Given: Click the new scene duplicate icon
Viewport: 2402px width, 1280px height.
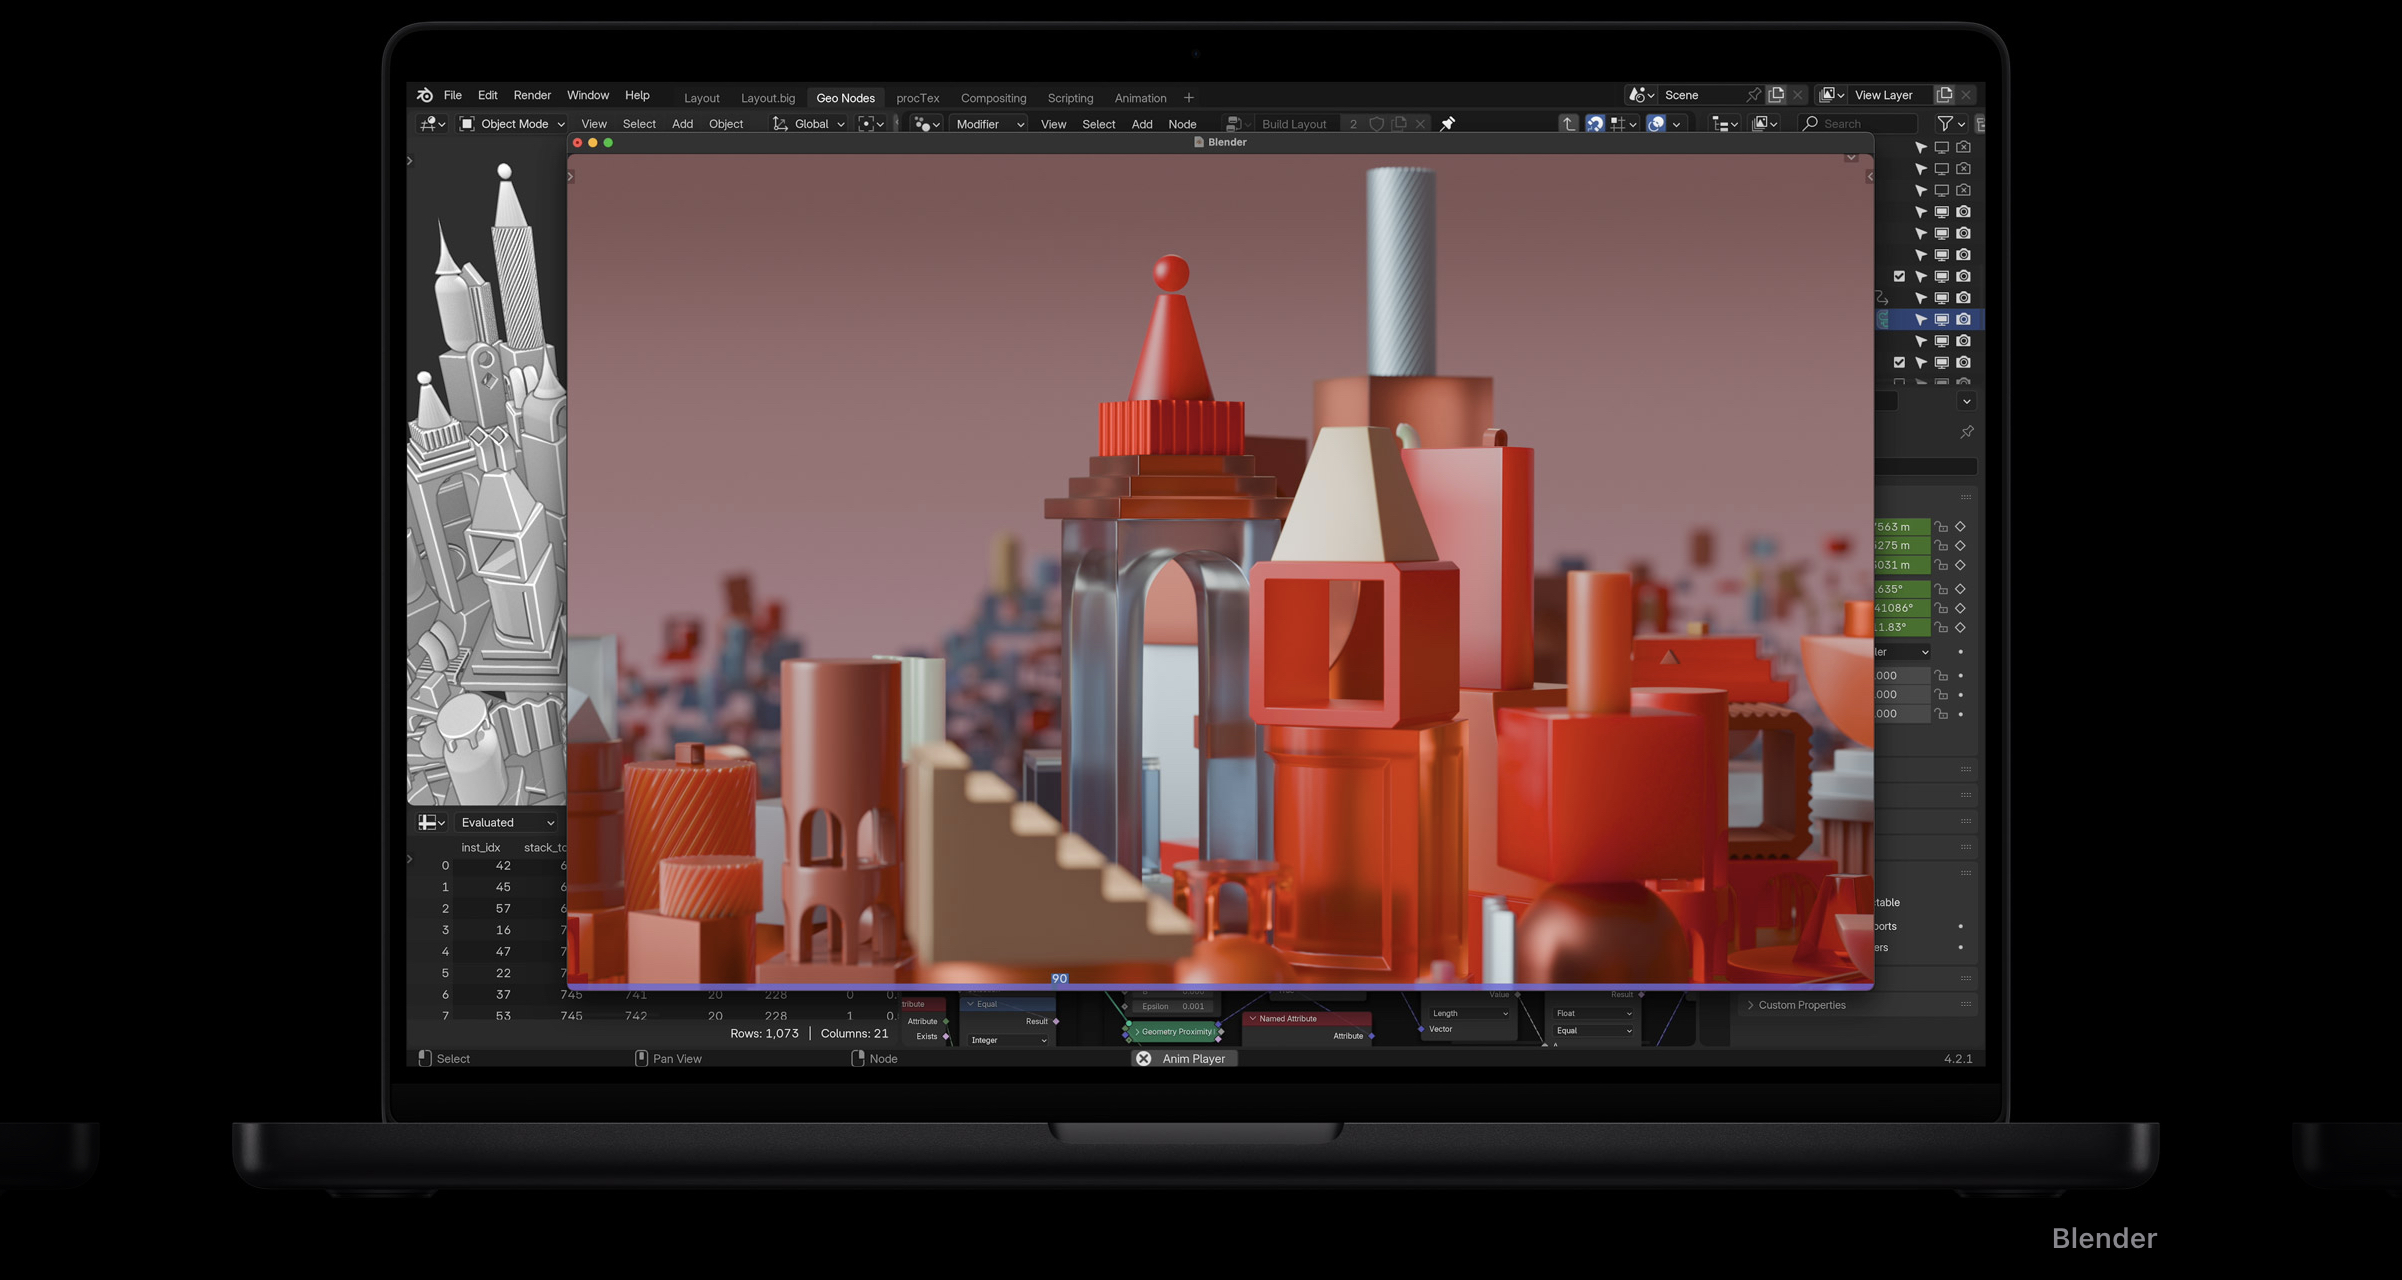Looking at the screenshot, I should point(1776,95).
